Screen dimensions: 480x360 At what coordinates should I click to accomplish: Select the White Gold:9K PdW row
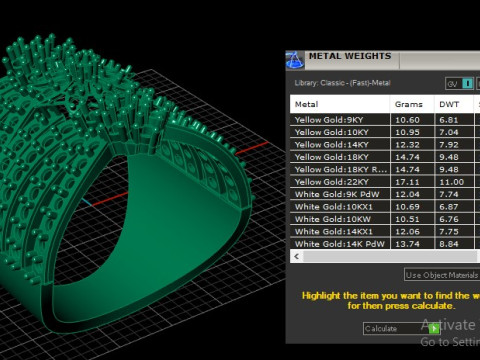point(385,194)
